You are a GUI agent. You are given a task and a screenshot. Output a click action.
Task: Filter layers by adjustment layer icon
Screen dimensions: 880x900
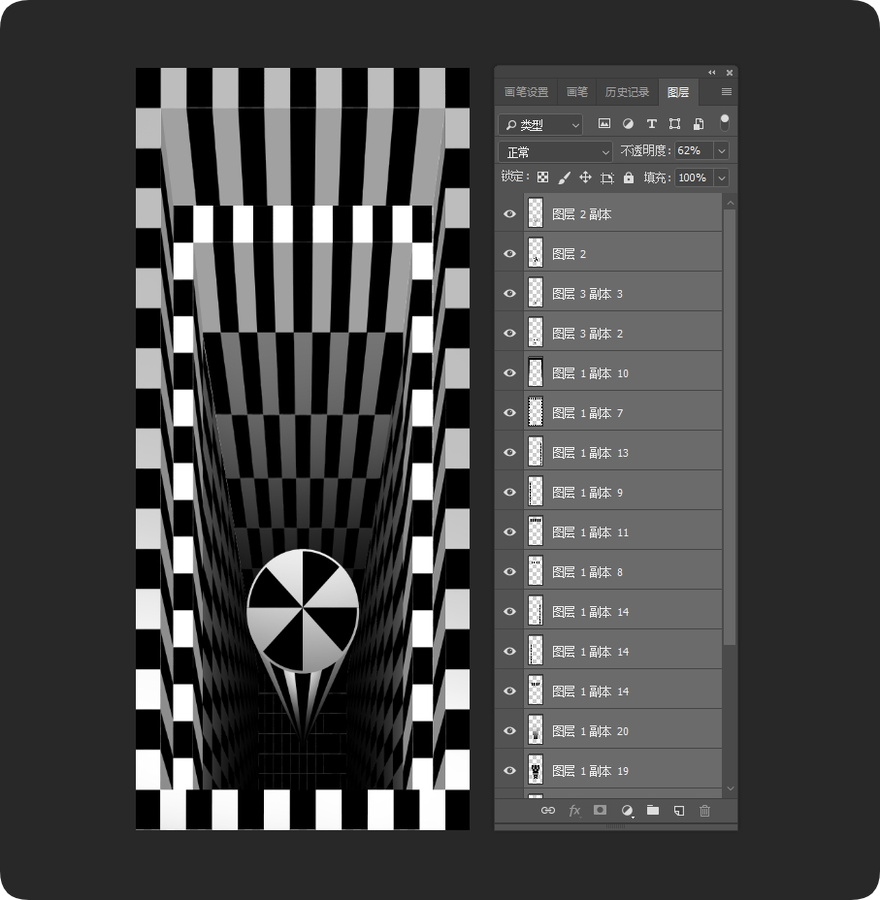click(628, 123)
